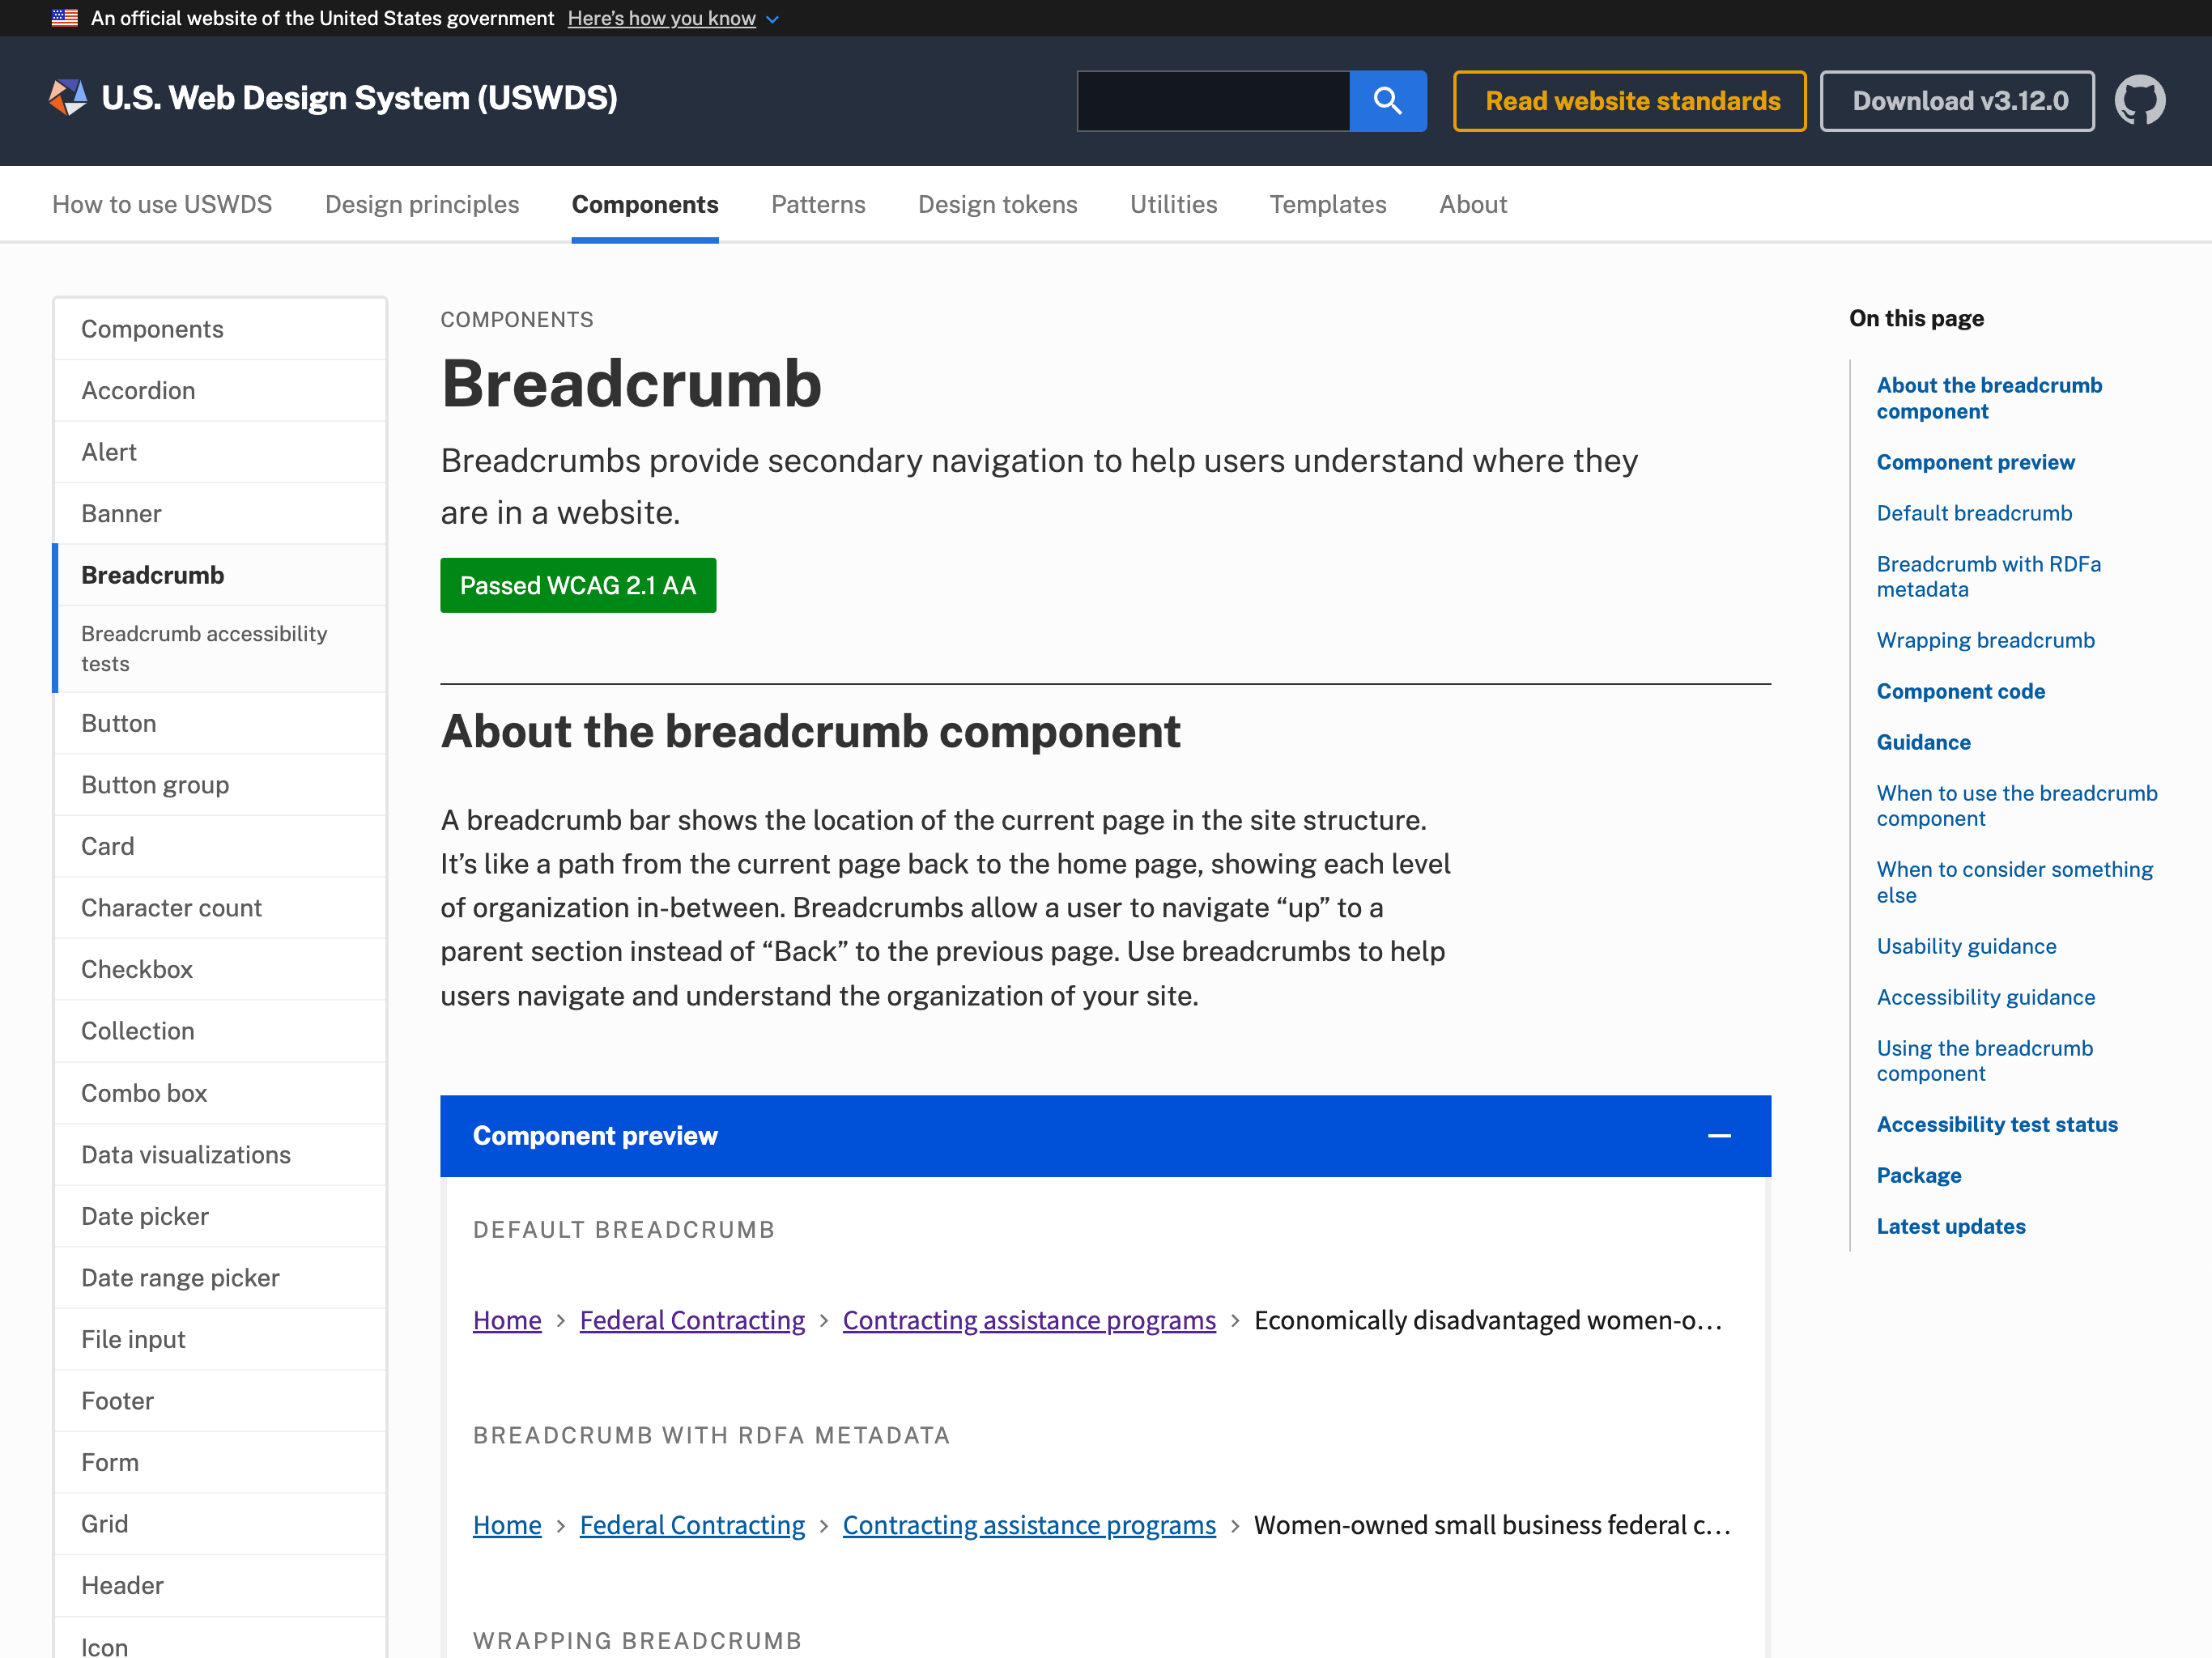This screenshot has height=1658, width=2212.
Task: Jump to Latest updates section link
Action: (1950, 1226)
